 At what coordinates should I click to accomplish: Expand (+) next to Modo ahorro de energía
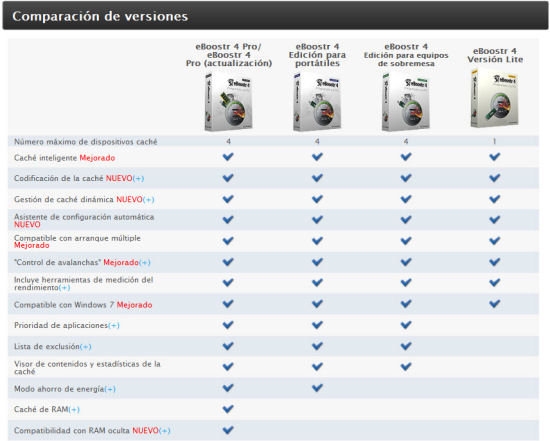[110, 389]
